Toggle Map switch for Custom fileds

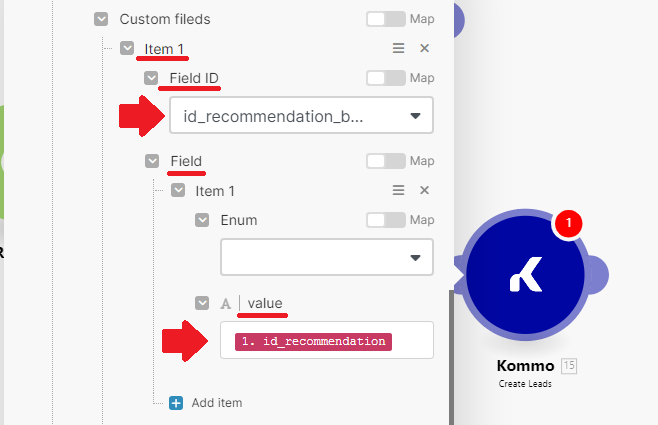pyautogui.click(x=386, y=19)
